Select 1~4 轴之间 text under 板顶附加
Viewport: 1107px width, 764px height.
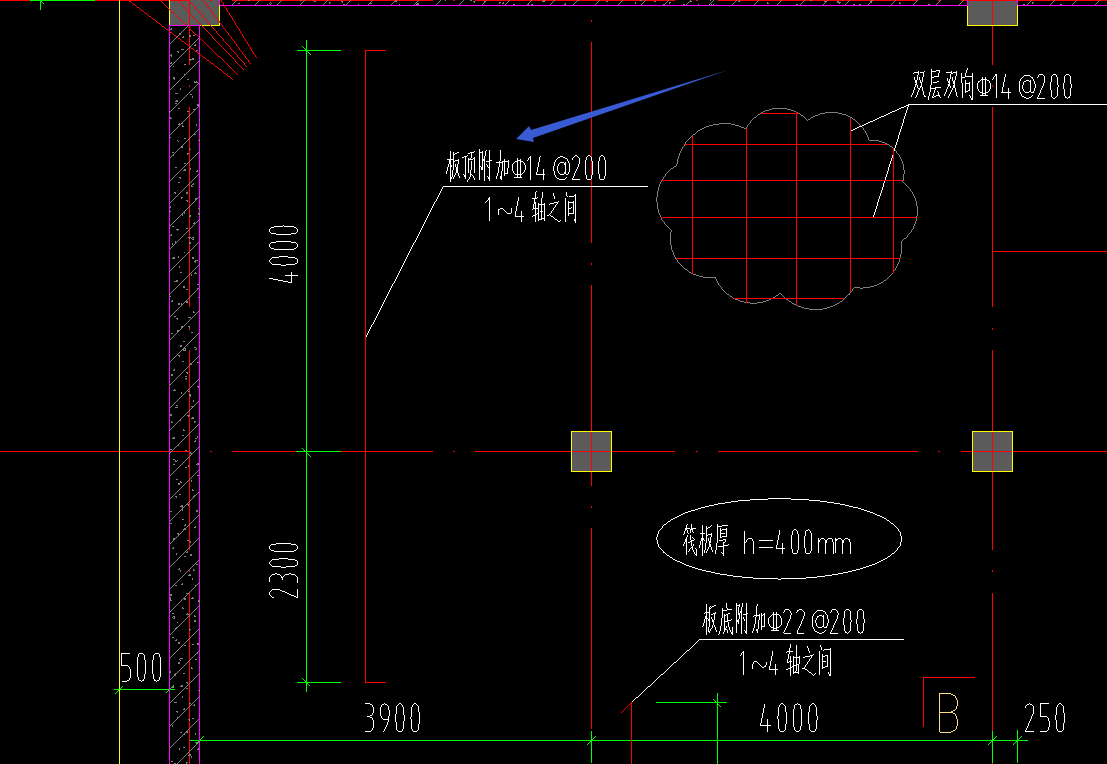click(x=531, y=209)
